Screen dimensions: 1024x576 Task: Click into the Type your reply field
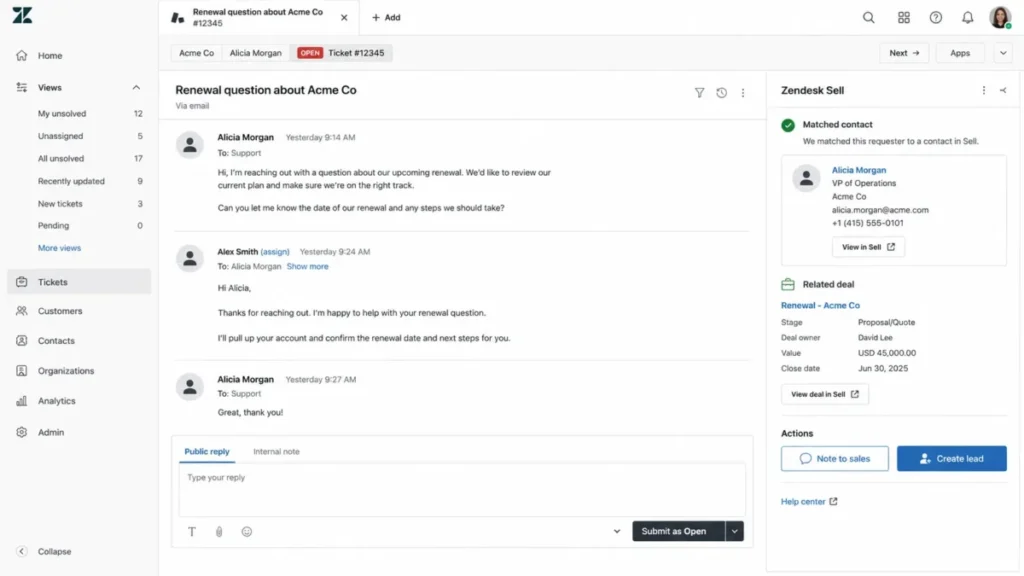click(x=462, y=490)
